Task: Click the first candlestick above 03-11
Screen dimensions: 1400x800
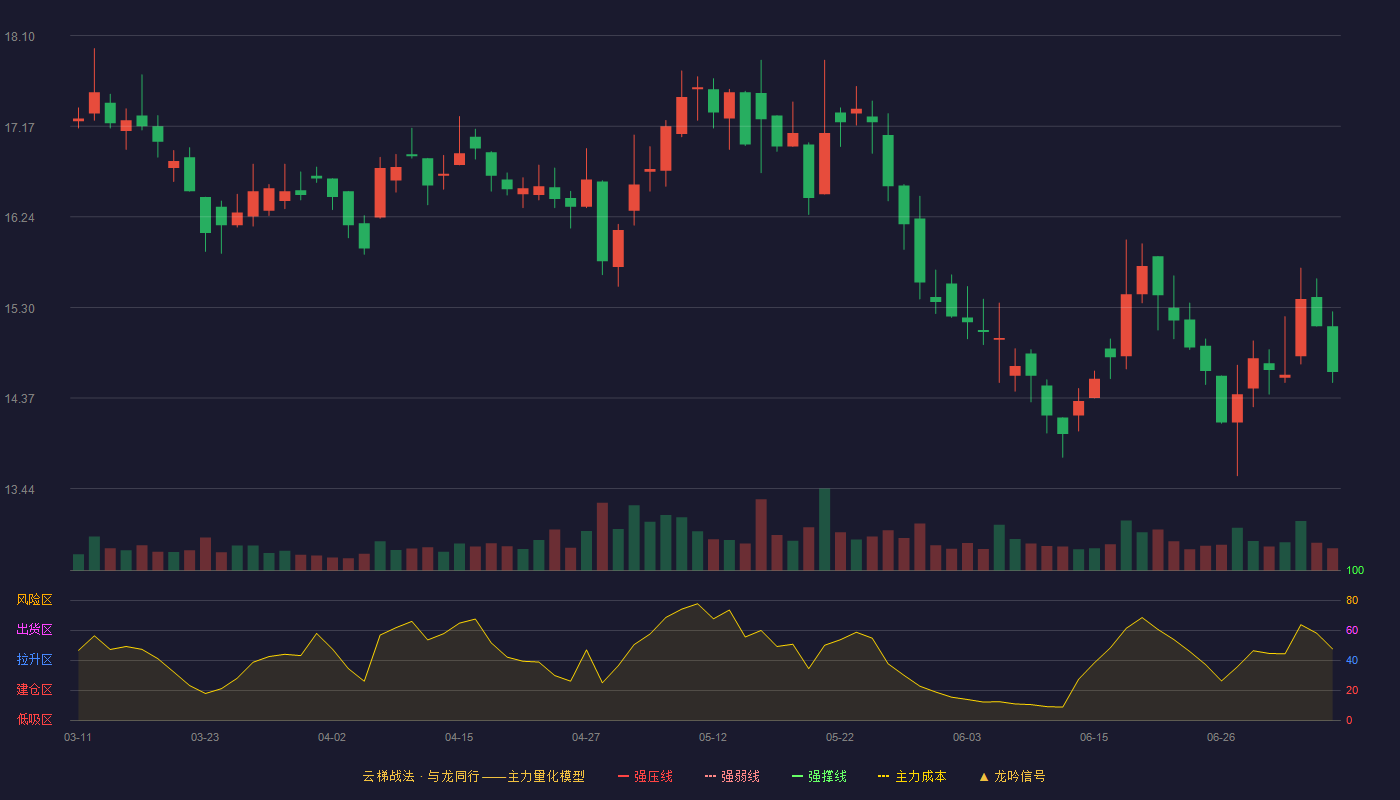Action: click(78, 119)
